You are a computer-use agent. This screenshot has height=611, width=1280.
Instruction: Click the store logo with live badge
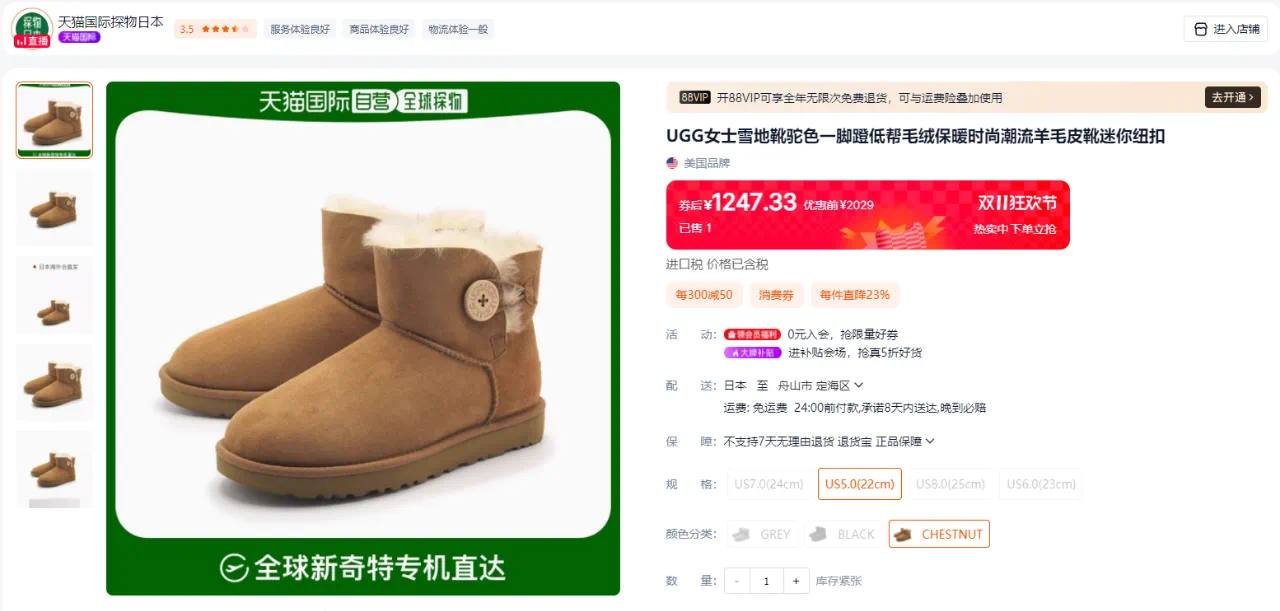click(x=31, y=28)
